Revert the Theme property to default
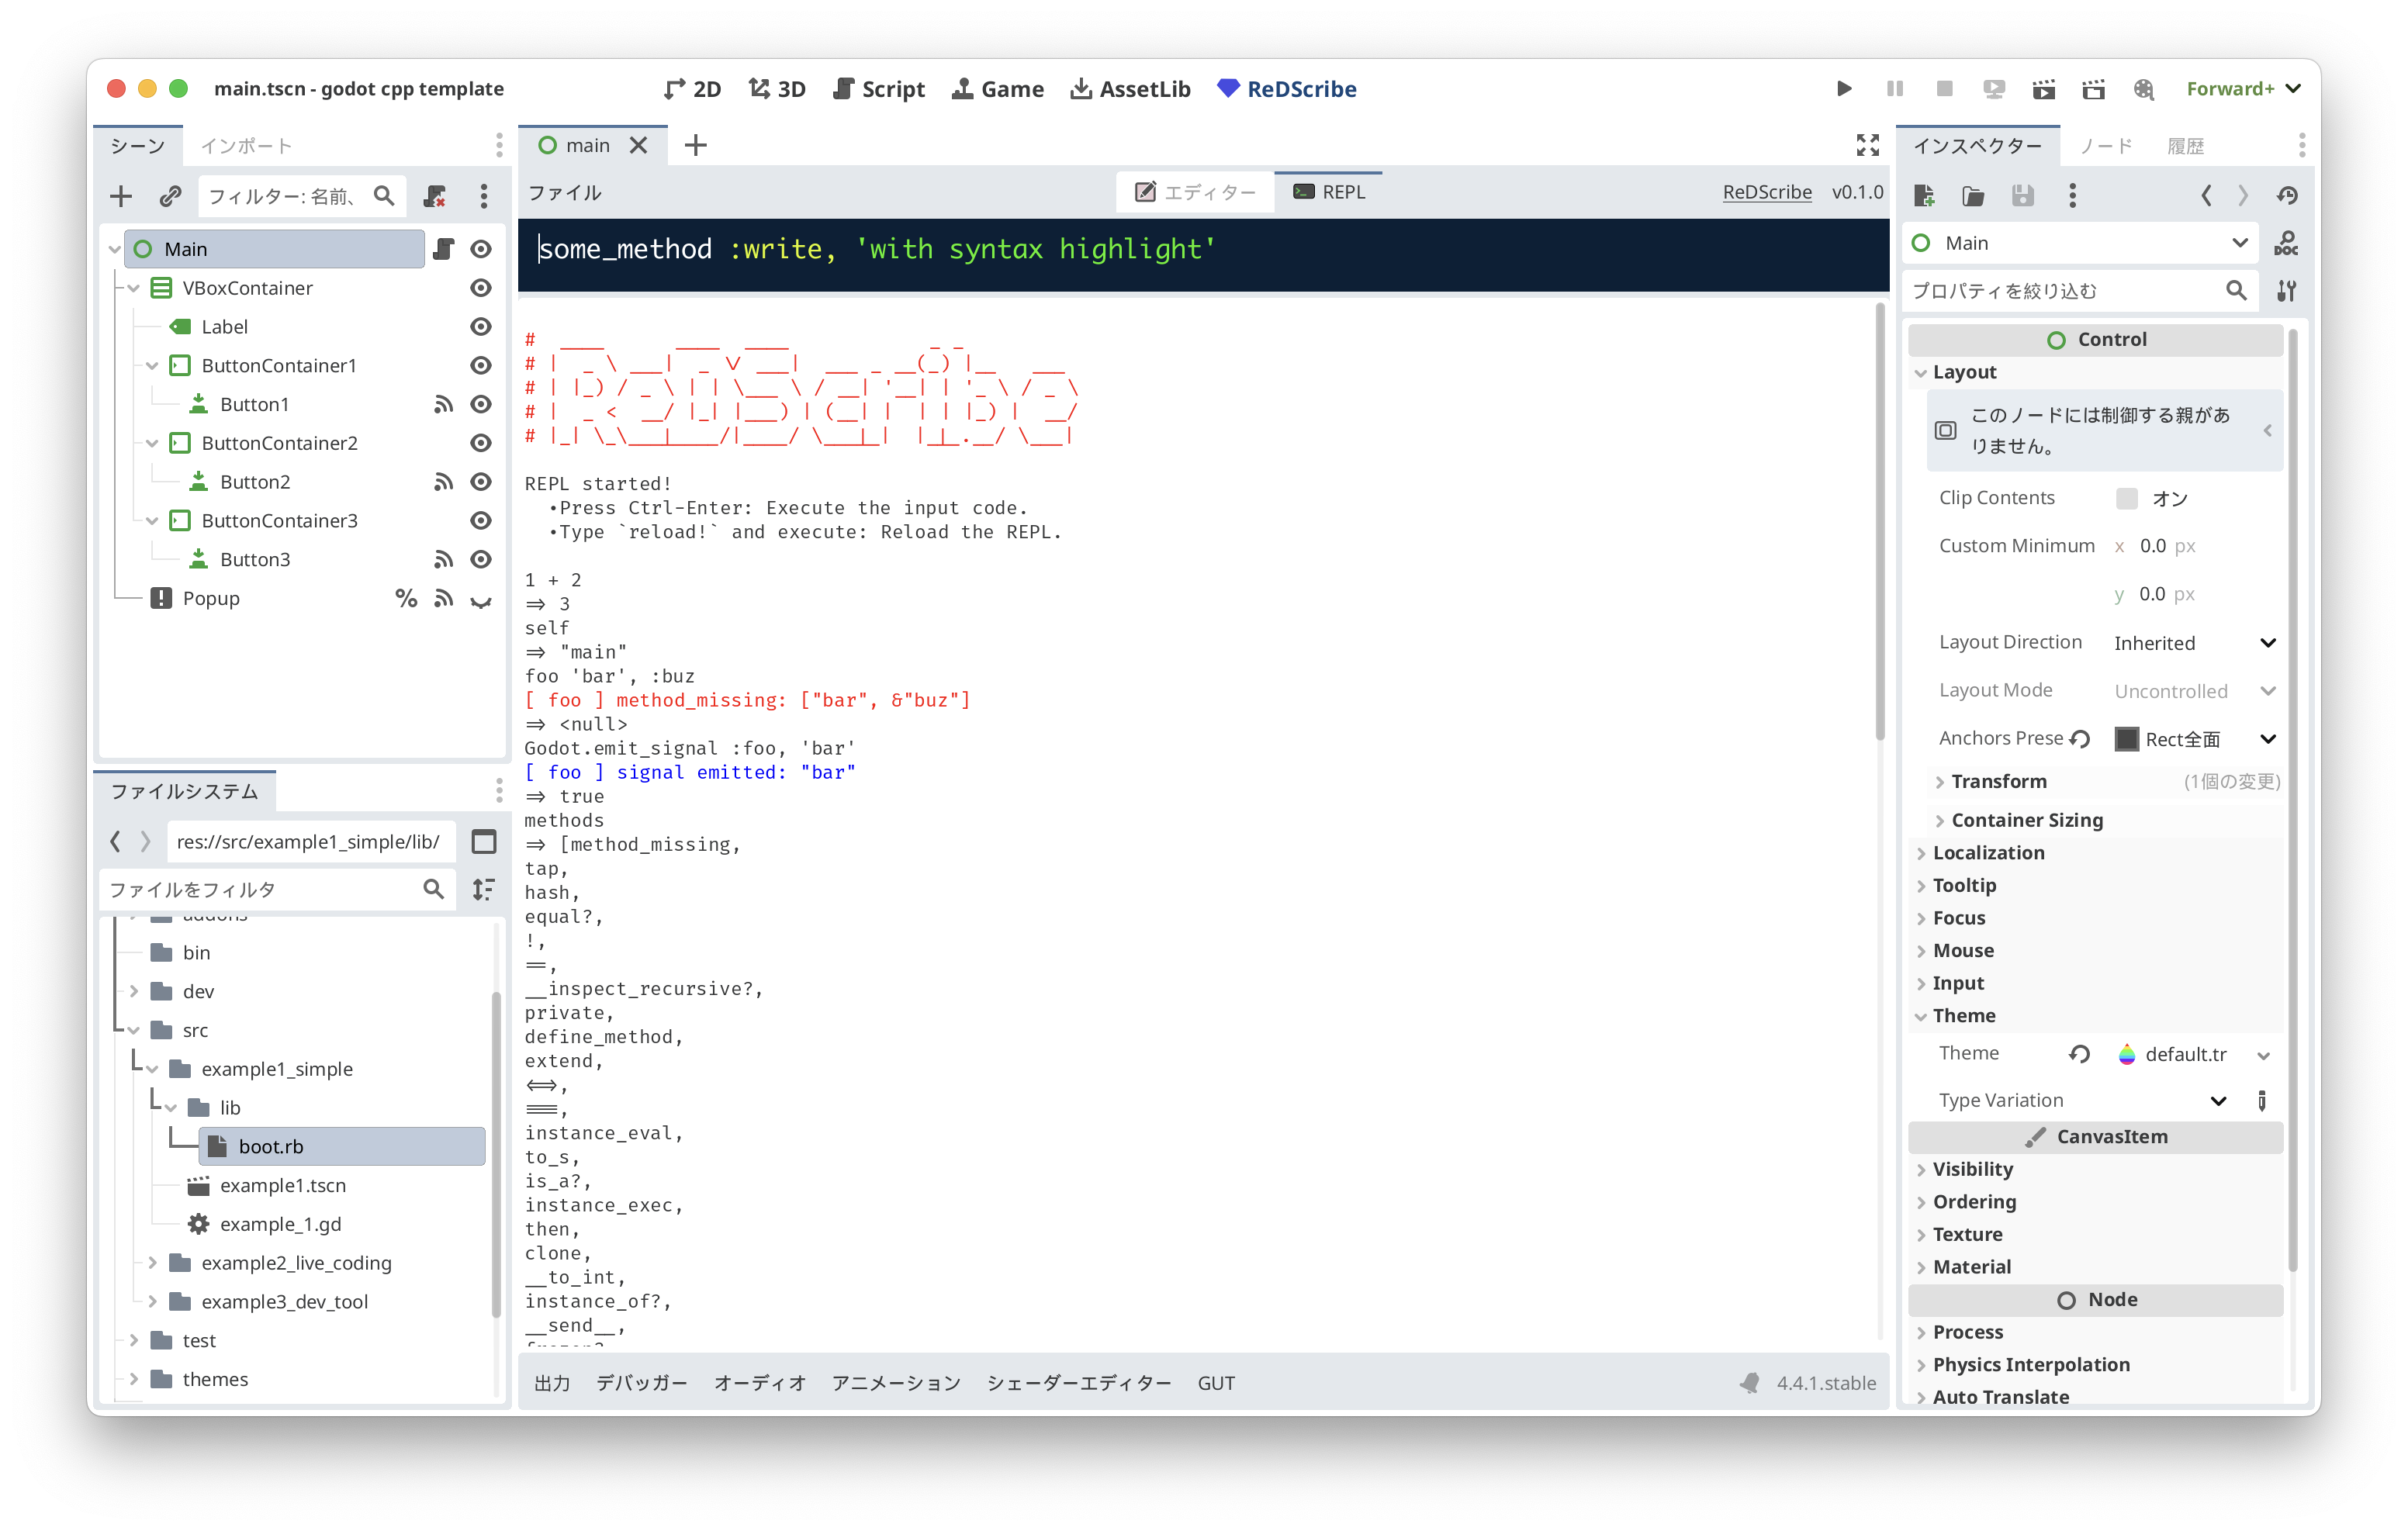 click(2079, 1054)
